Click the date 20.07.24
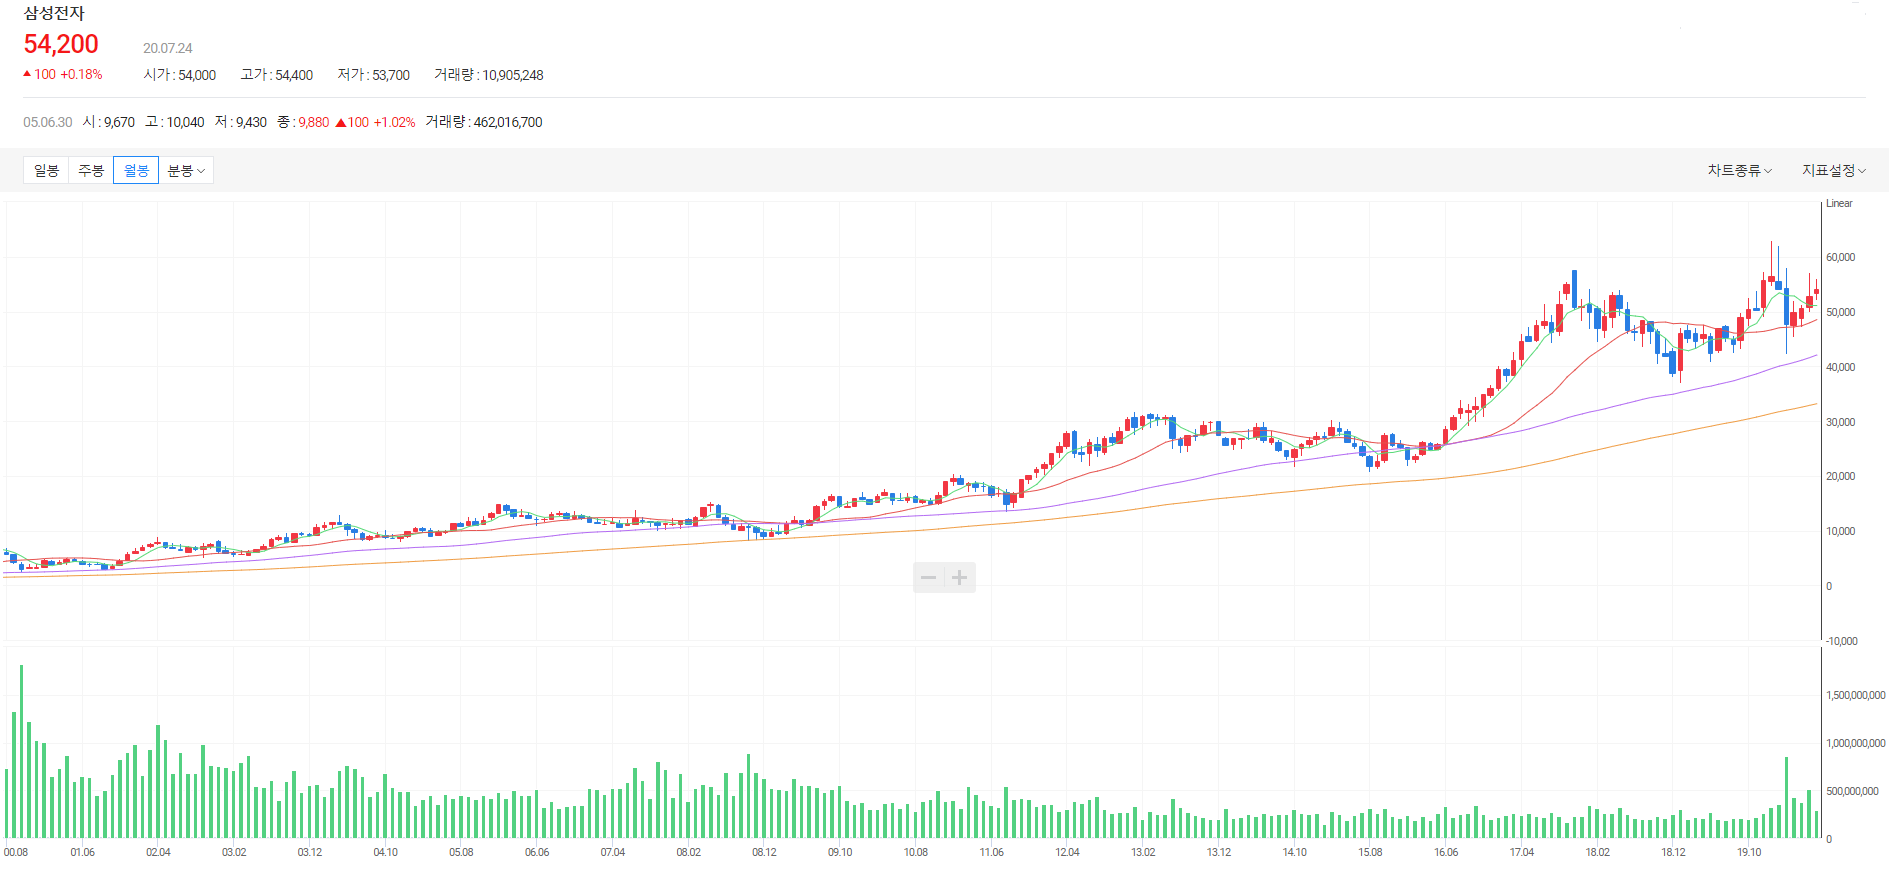The width and height of the screenshot is (1898, 872). click(x=167, y=48)
